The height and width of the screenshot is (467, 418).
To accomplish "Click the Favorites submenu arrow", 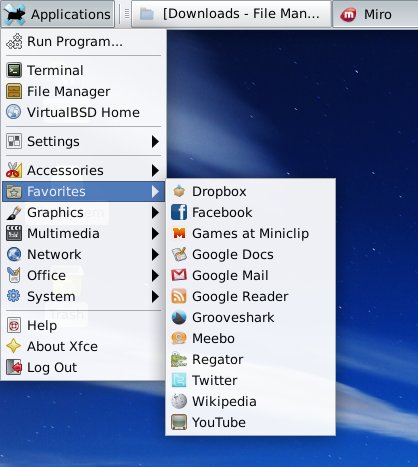I will [x=155, y=191].
